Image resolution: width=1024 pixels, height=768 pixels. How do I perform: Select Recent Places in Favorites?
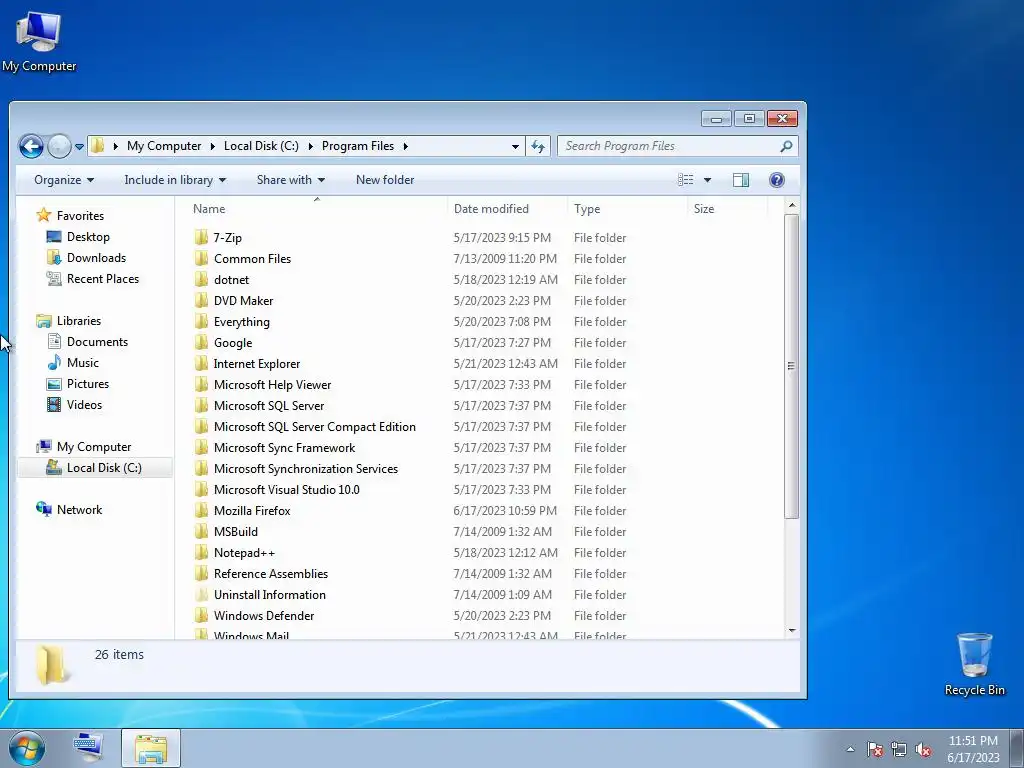pyautogui.click(x=103, y=279)
